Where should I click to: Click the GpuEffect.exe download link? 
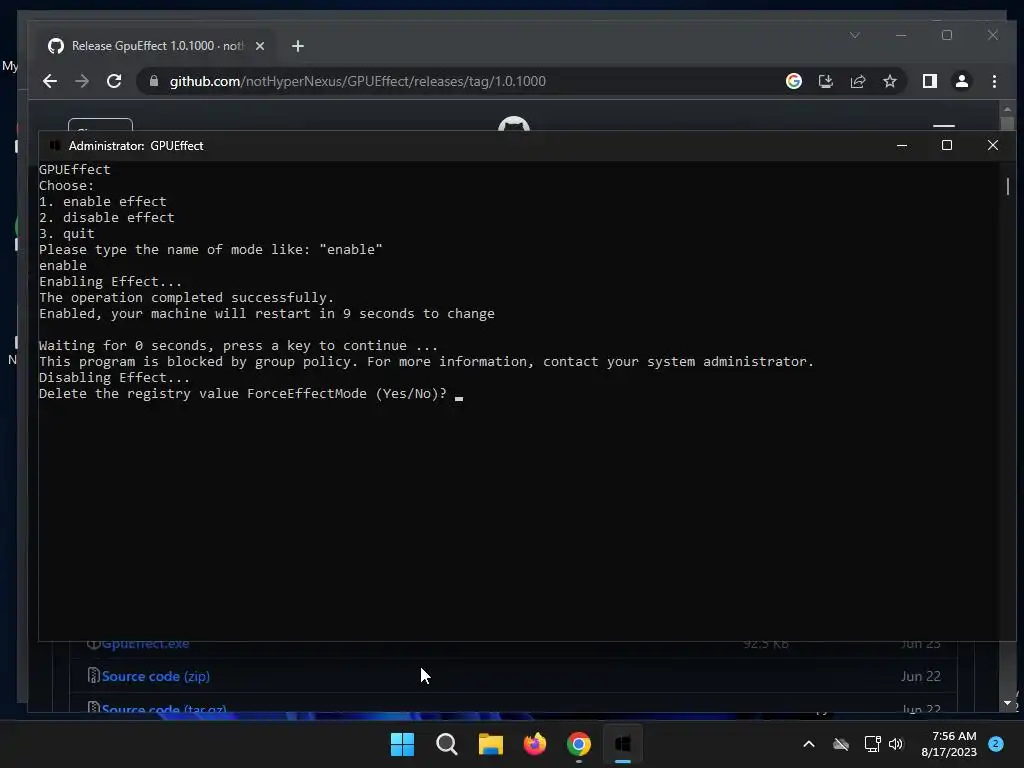pyautogui.click(x=145, y=644)
